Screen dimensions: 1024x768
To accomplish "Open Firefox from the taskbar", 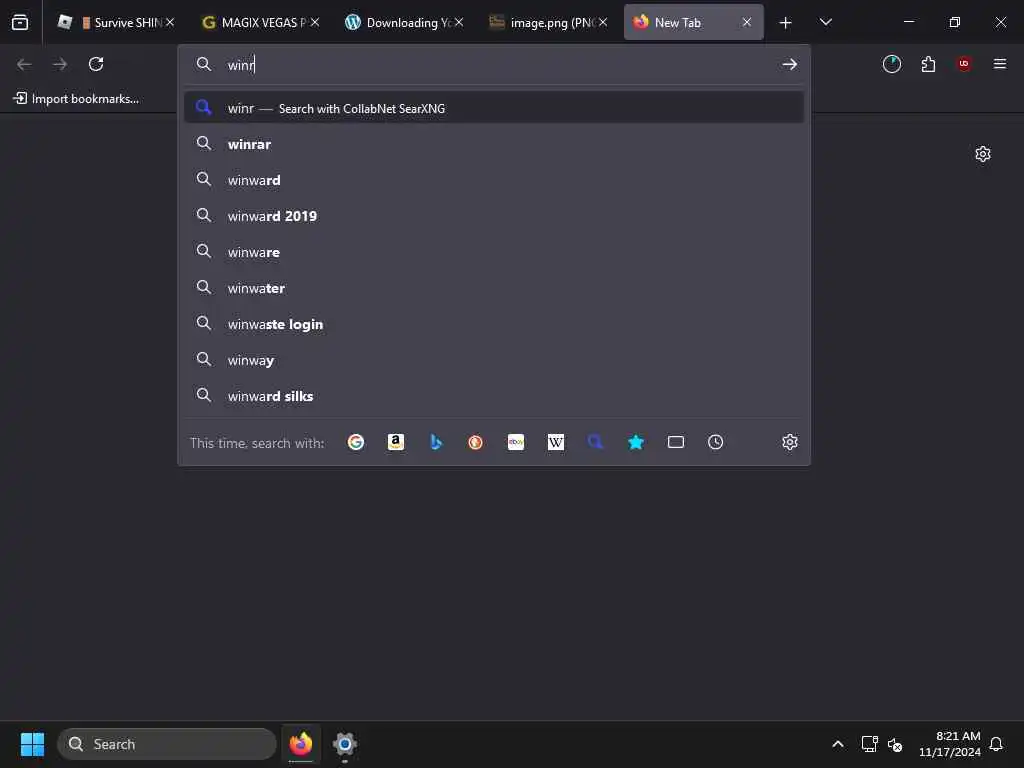I will pyautogui.click(x=300, y=744).
